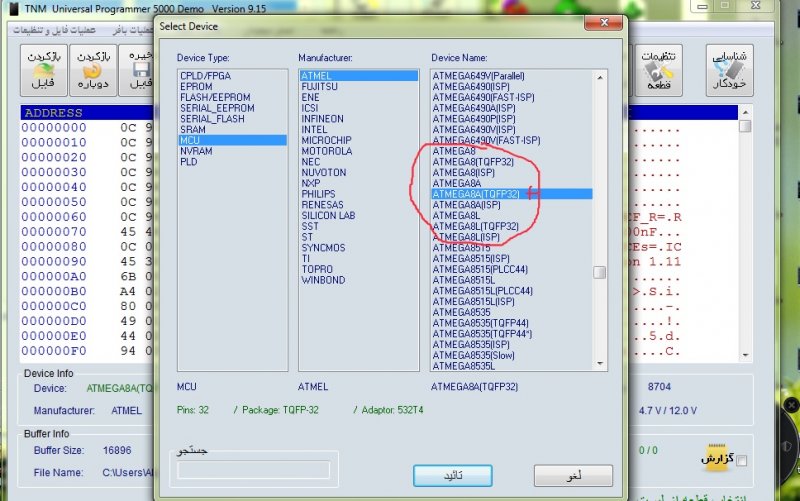Close the Select Device dialog
Viewport: 800px width, 501px height.
pyautogui.click(x=604, y=23)
